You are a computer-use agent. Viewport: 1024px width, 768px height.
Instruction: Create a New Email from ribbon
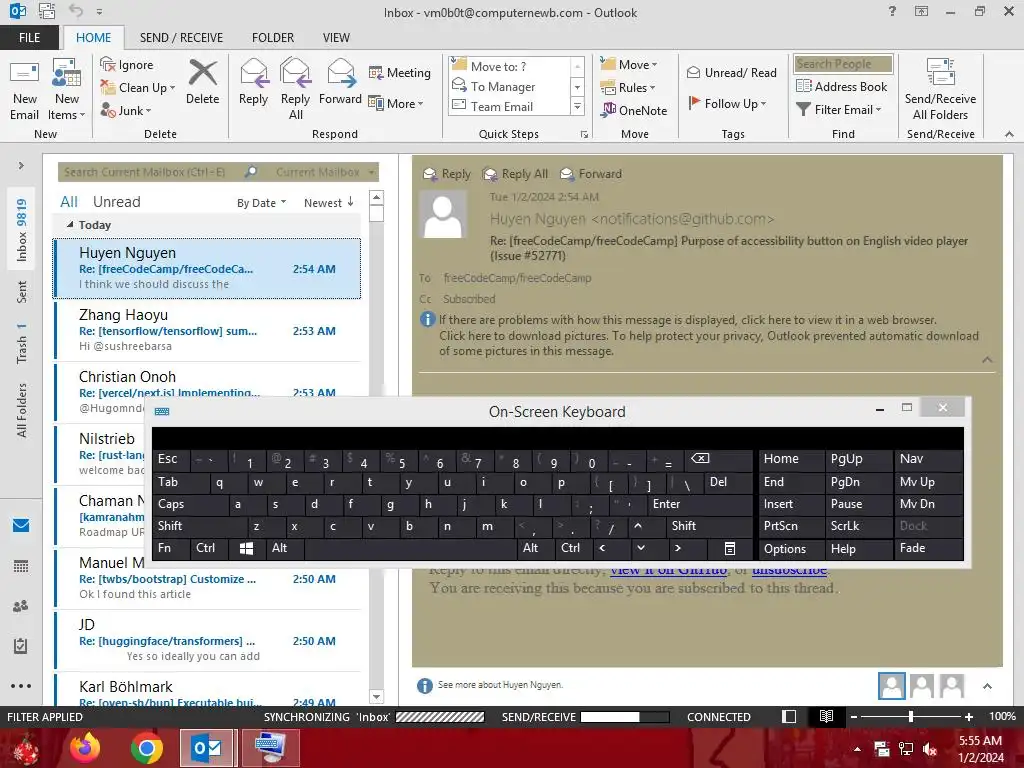point(24,90)
